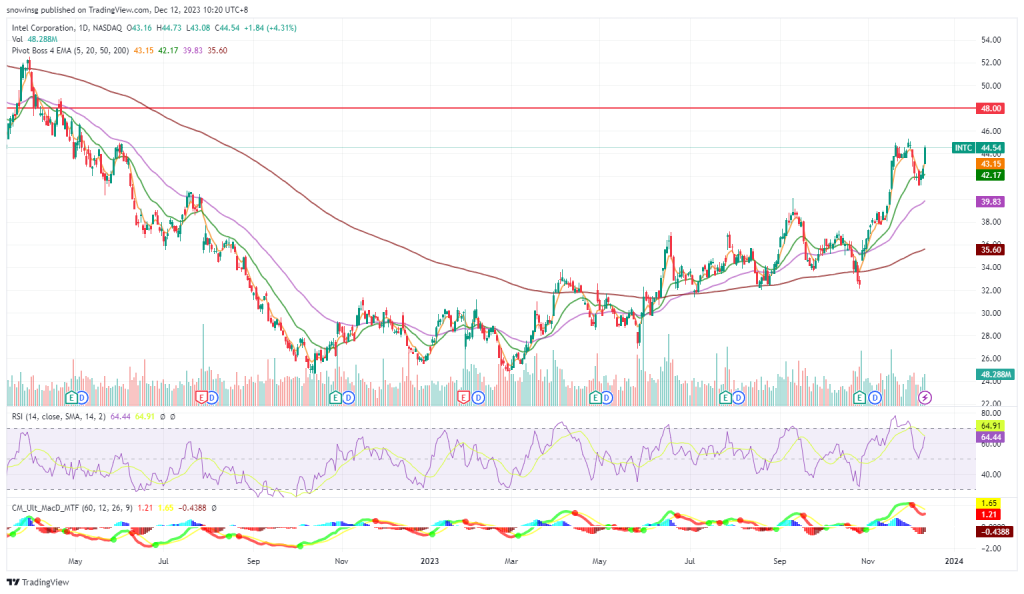Open the dividend marker in May 2022

tap(82, 397)
